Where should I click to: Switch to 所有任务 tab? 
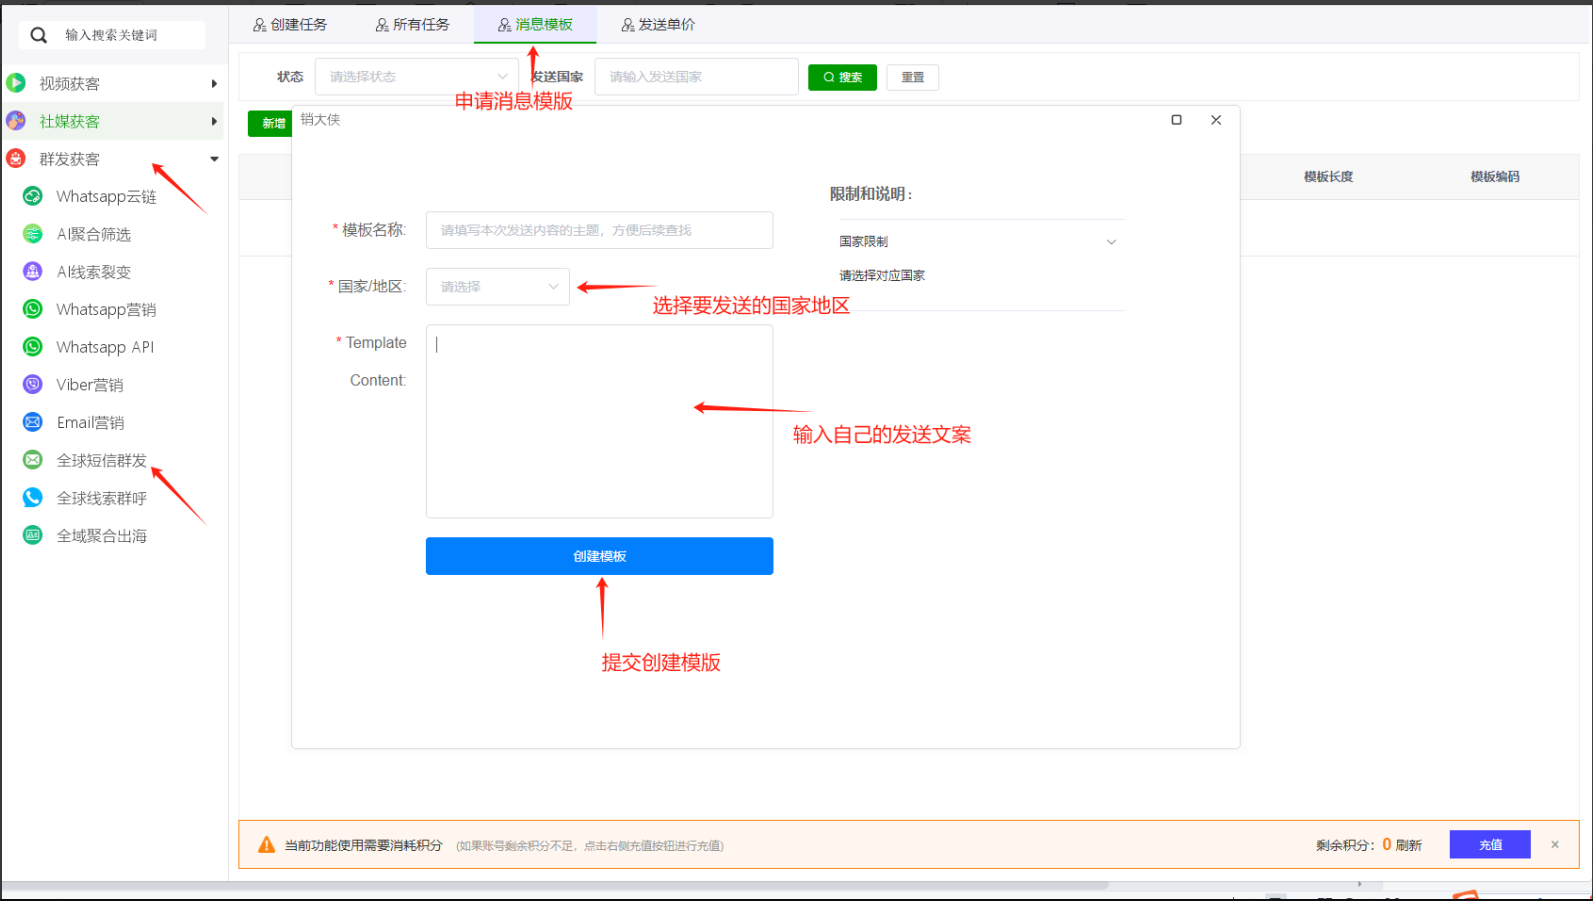(x=412, y=24)
